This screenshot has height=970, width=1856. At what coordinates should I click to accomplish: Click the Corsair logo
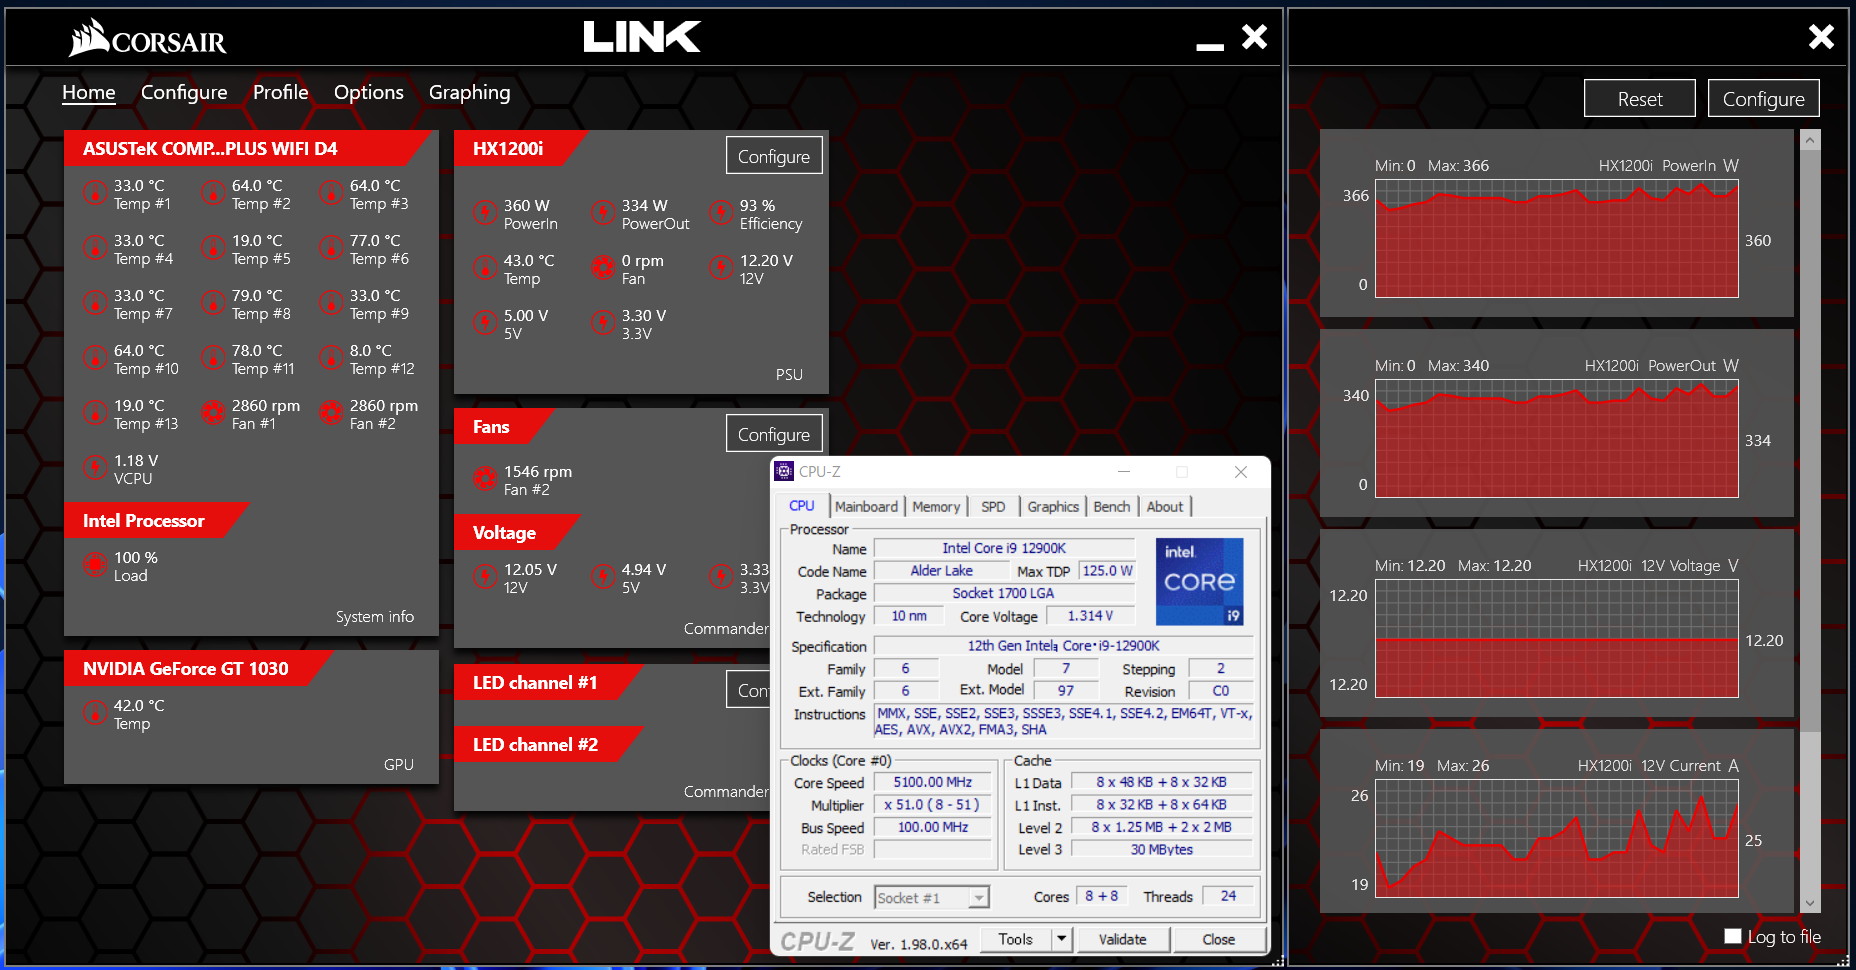tap(148, 38)
